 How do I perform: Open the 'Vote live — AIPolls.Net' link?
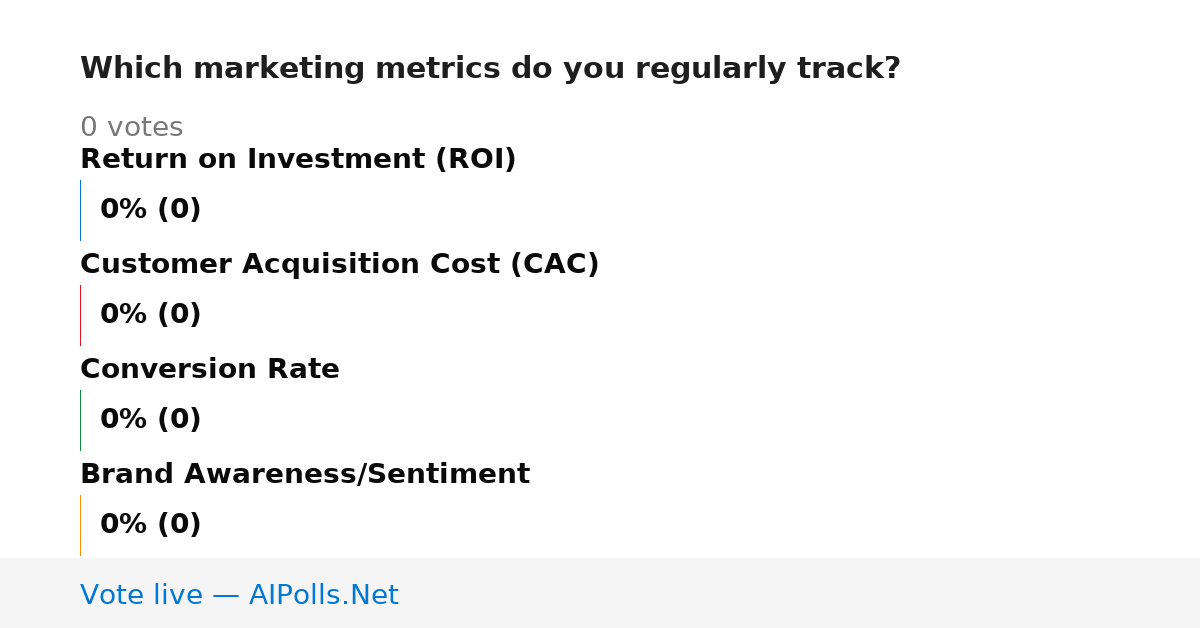[x=239, y=596]
